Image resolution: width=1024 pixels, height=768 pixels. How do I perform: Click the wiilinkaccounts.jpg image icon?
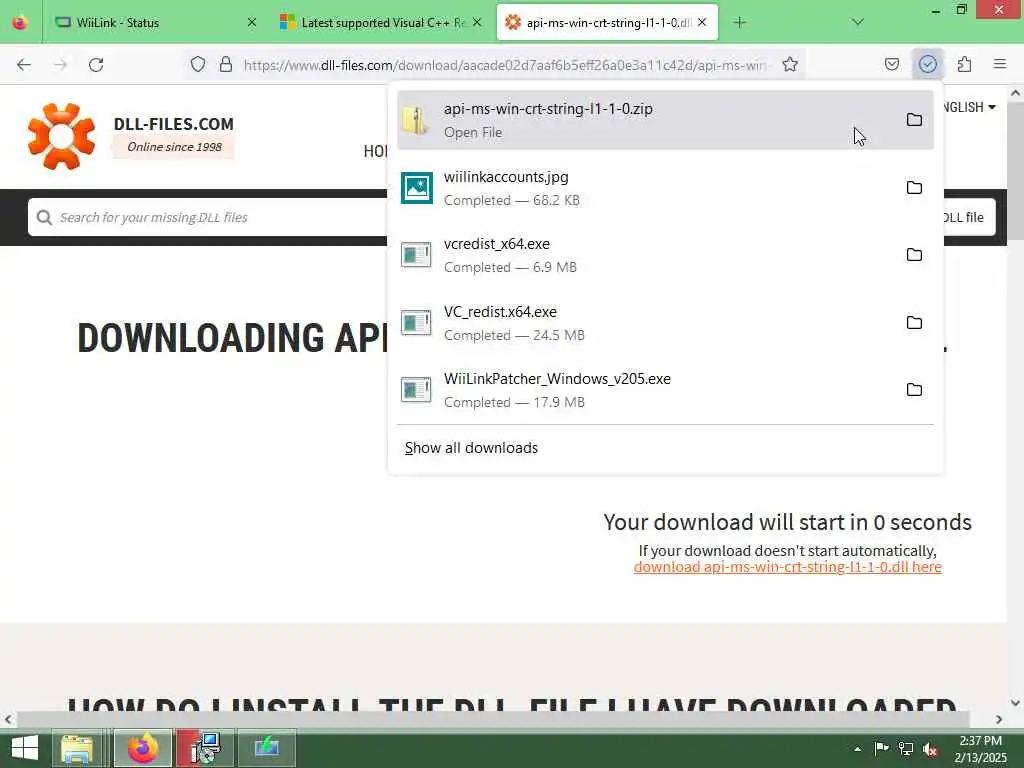click(417, 188)
